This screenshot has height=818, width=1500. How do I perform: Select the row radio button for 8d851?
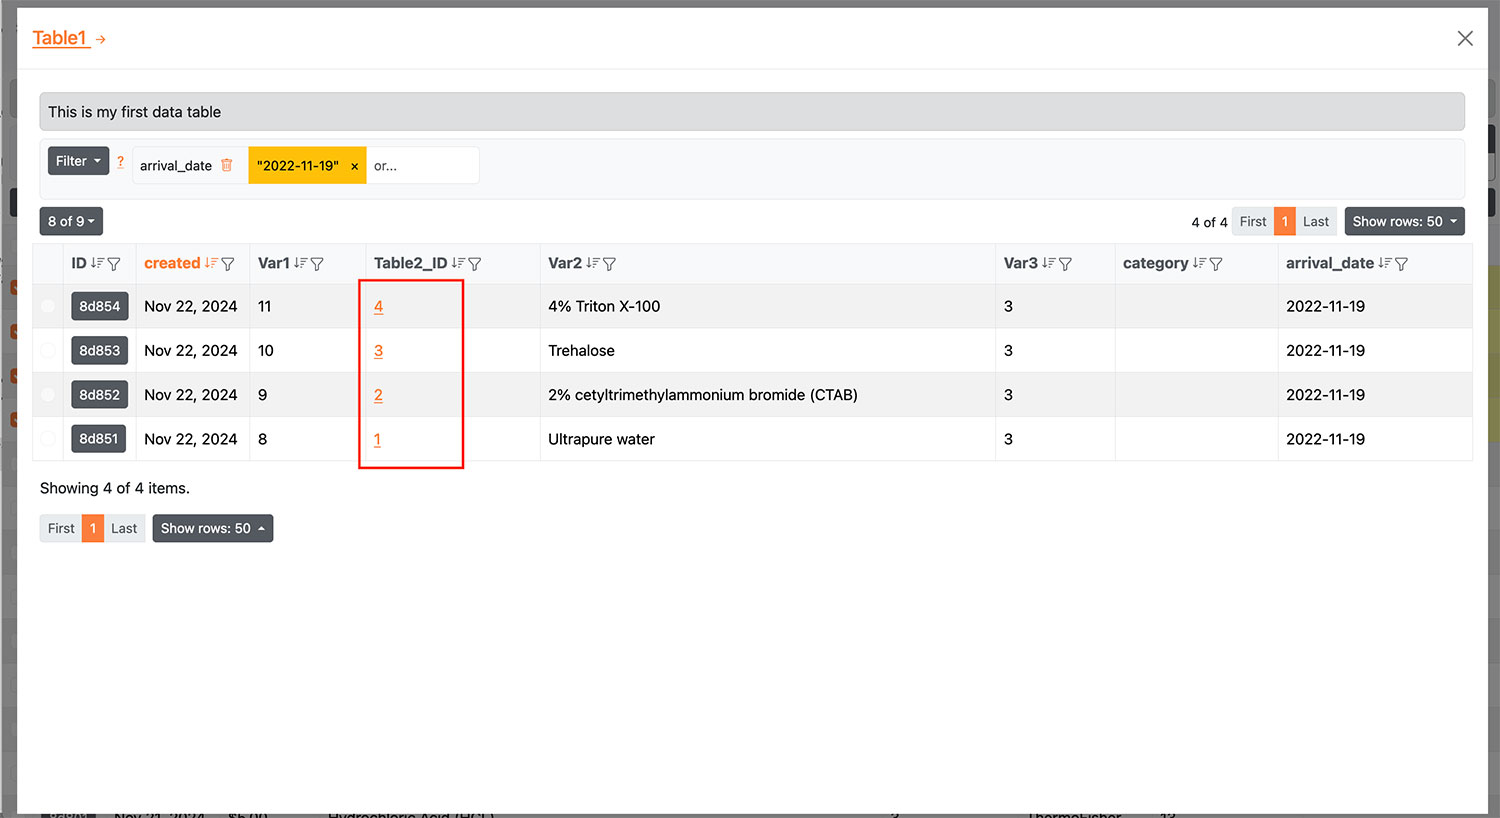(x=48, y=439)
